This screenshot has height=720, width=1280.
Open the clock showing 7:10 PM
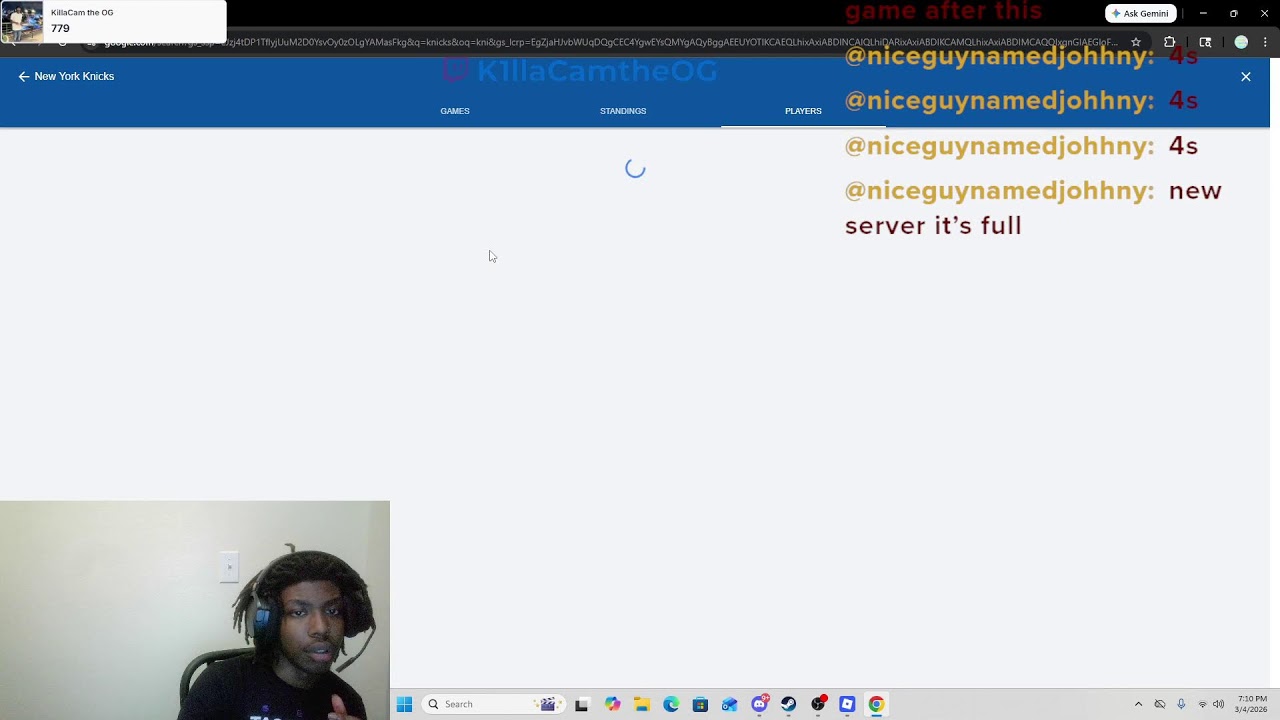click(x=1252, y=704)
